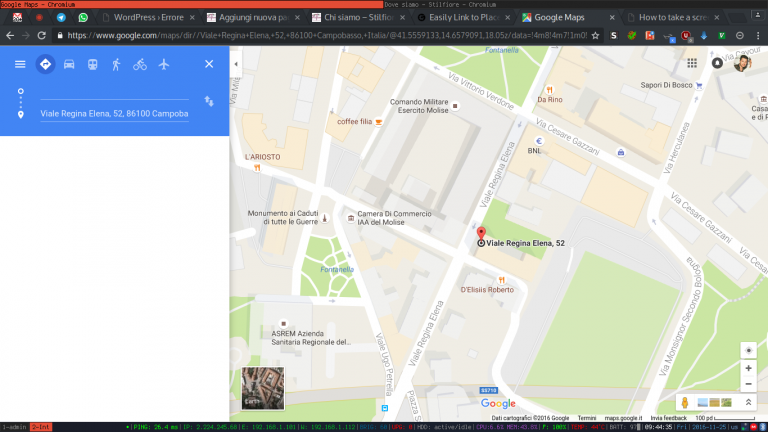Open pinned WhatsApp tab
This screenshot has width=768, height=432.
click(x=83, y=17)
